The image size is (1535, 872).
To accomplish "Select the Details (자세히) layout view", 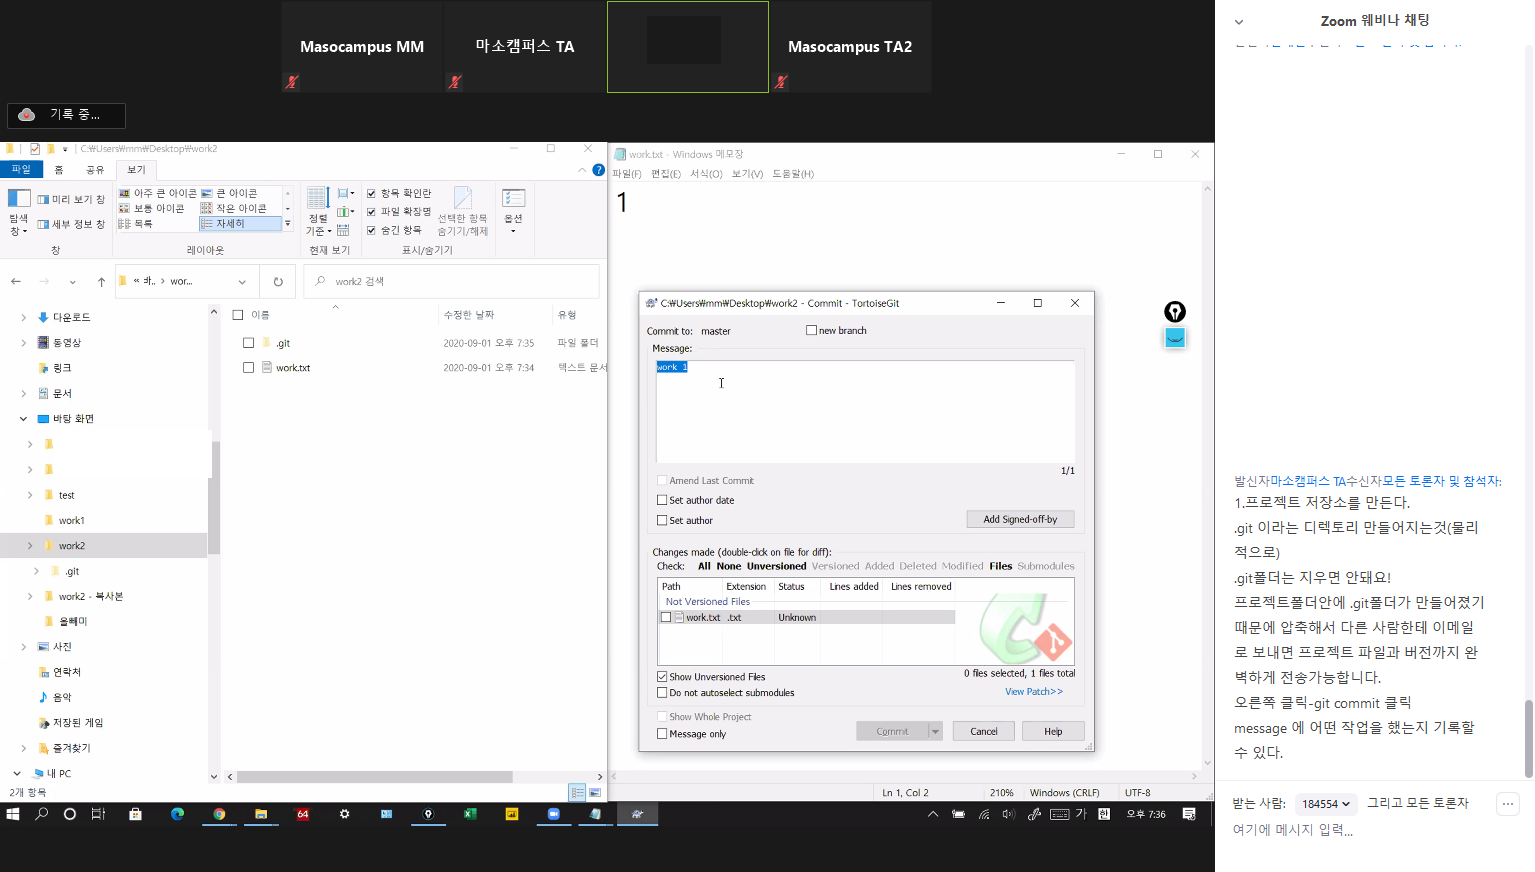I will pos(240,224).
